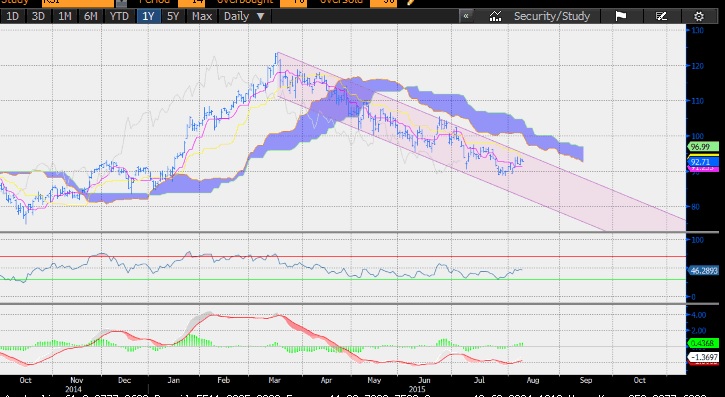Click the 46.2893 RSI value label
This screenshot has height=397, width=725.
click(x=703, y=270)
